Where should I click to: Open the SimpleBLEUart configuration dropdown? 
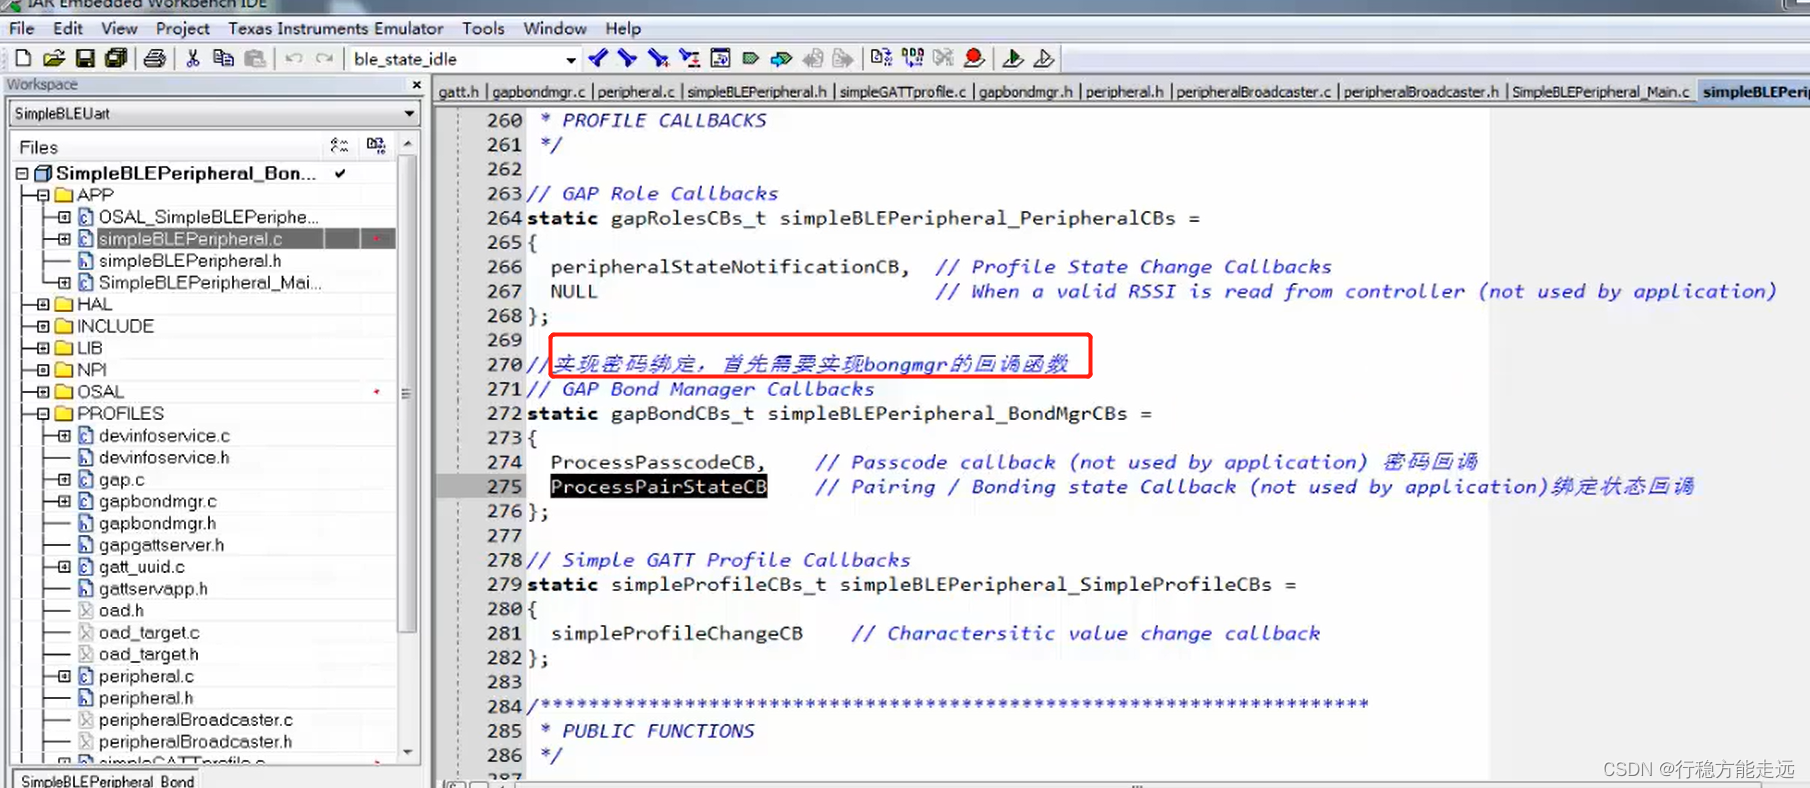point(409,114)
